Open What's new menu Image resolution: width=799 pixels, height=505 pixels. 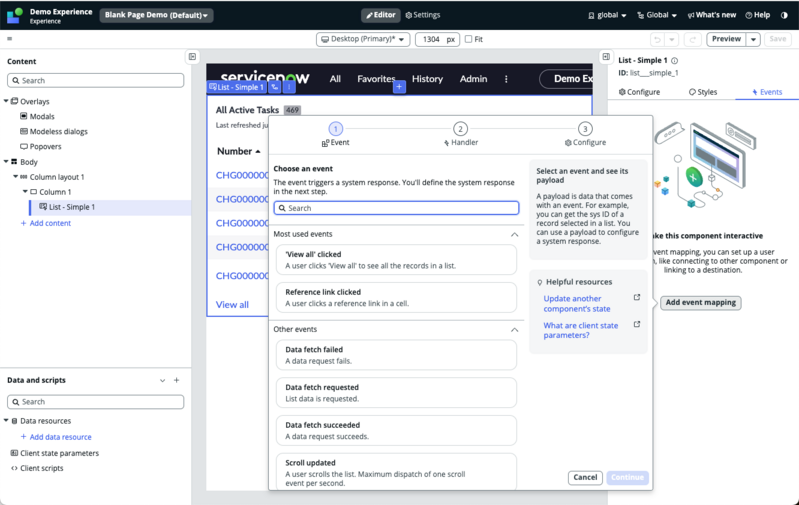[711, 15]
